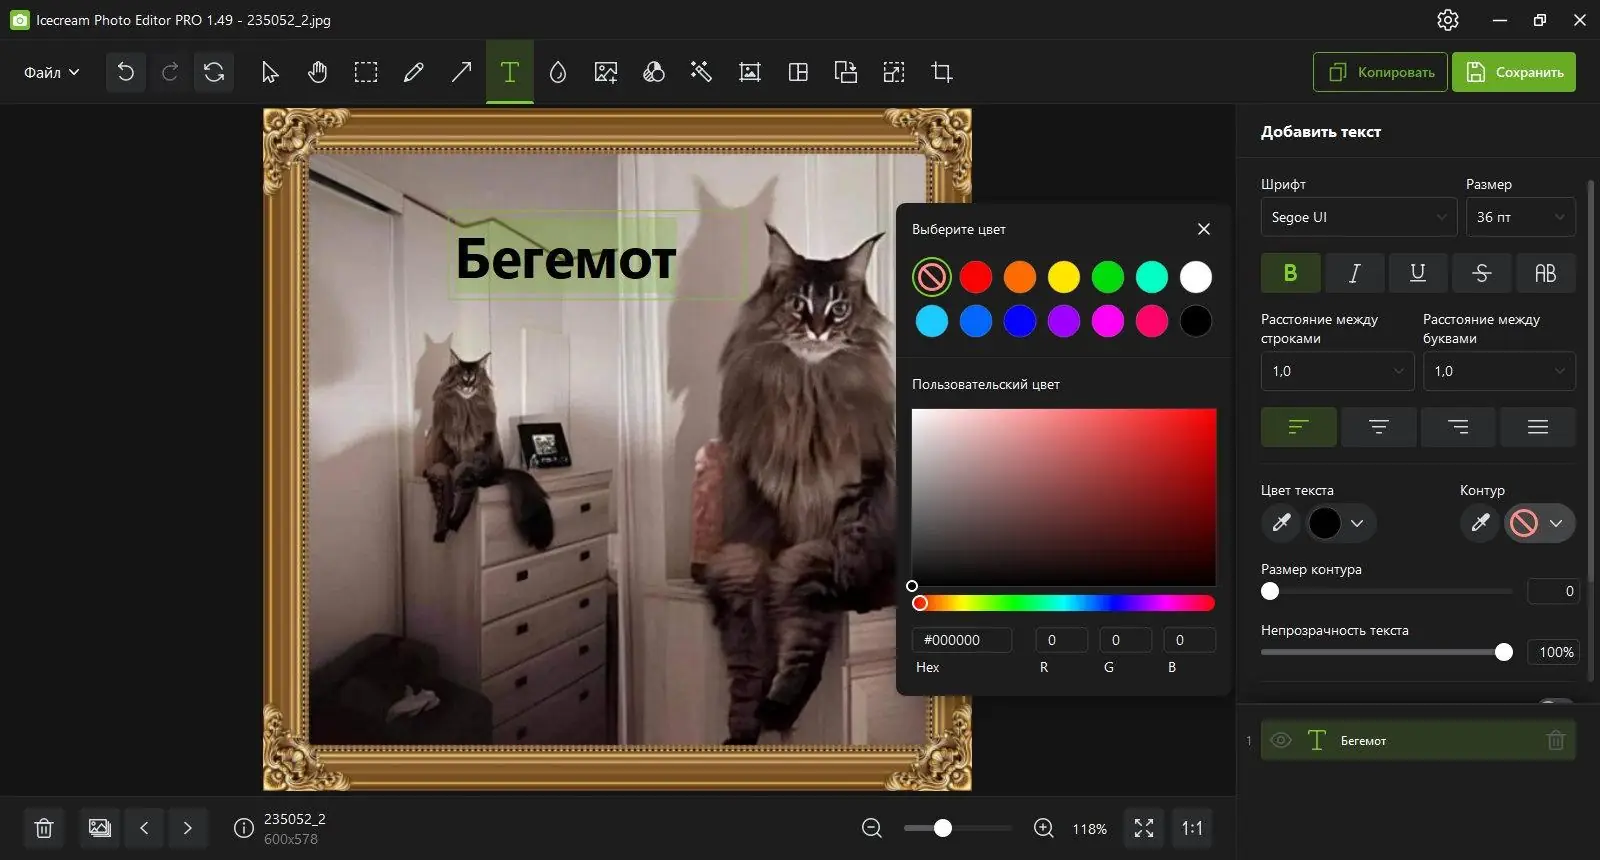Viewport: 1600px width, 860px height.
Task: Toggle bold text formatting
Action: 1290,273
